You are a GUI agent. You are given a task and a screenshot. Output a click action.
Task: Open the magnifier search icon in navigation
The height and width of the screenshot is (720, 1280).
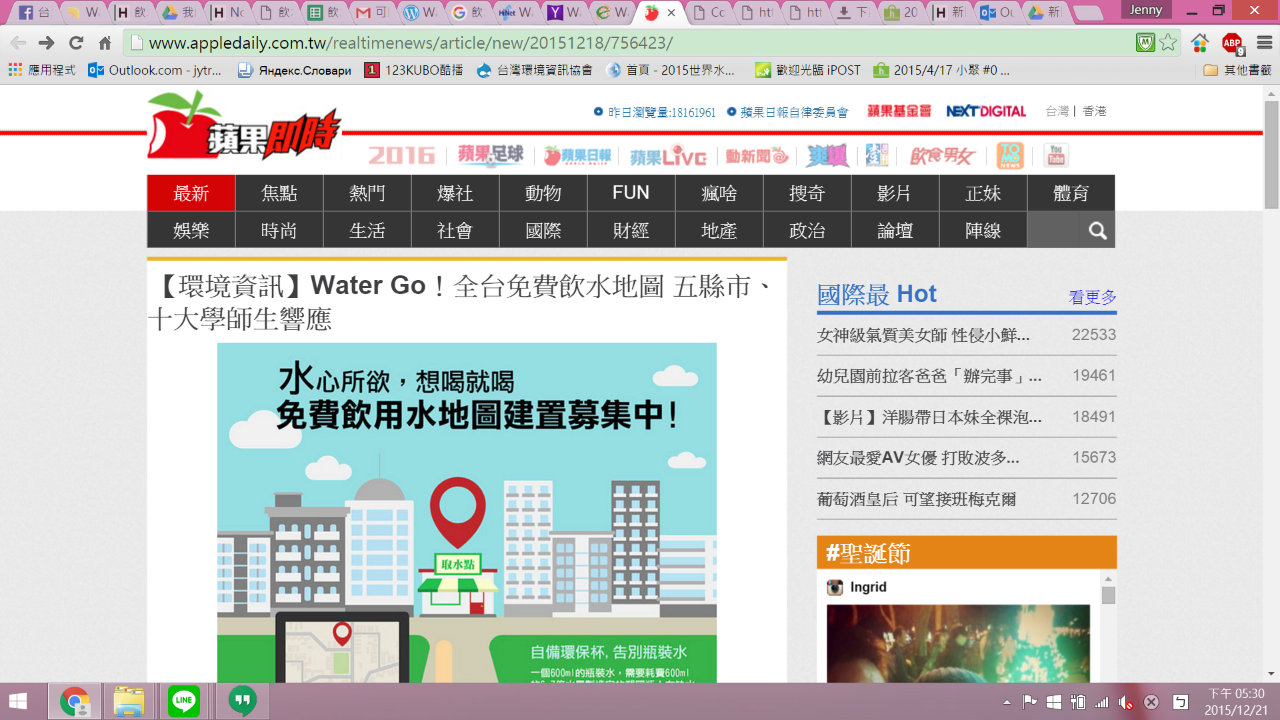(1097, 231)
